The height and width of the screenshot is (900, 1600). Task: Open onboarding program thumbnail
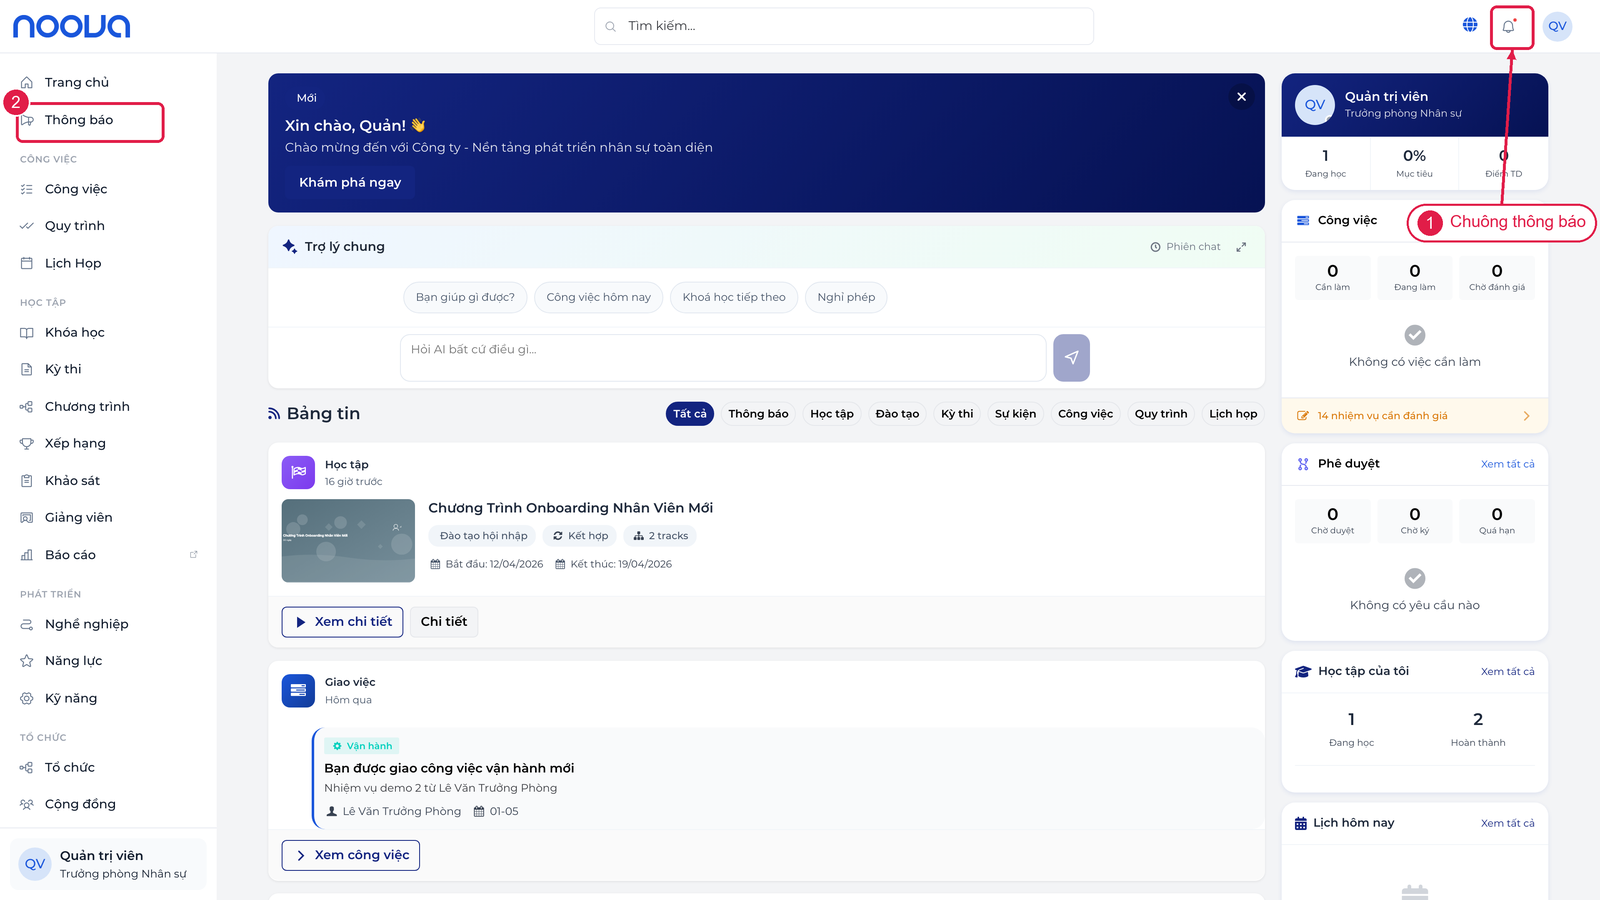tap(348, 540)
